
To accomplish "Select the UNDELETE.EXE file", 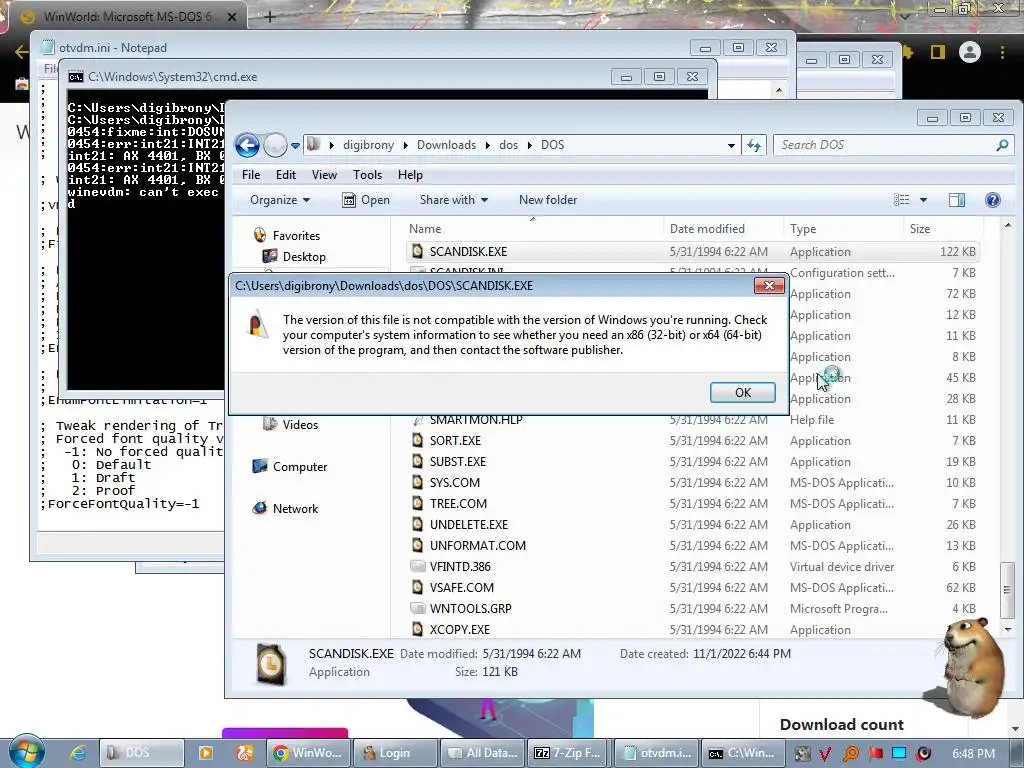I will click(468, 524).
